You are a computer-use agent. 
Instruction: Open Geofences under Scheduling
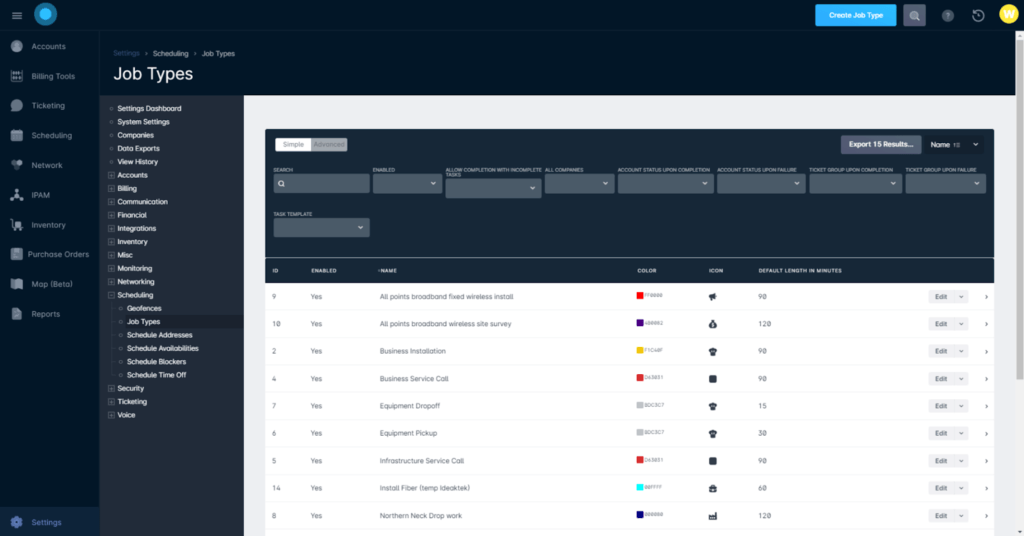pos(144,308)
